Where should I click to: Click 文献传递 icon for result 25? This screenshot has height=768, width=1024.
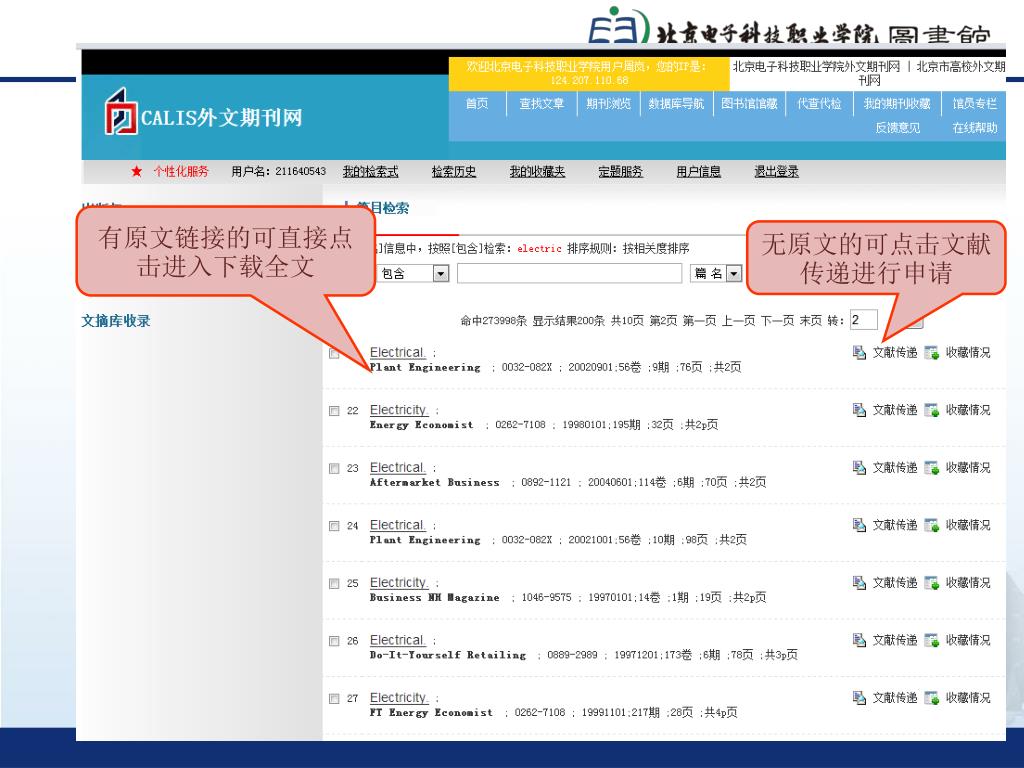859,583
